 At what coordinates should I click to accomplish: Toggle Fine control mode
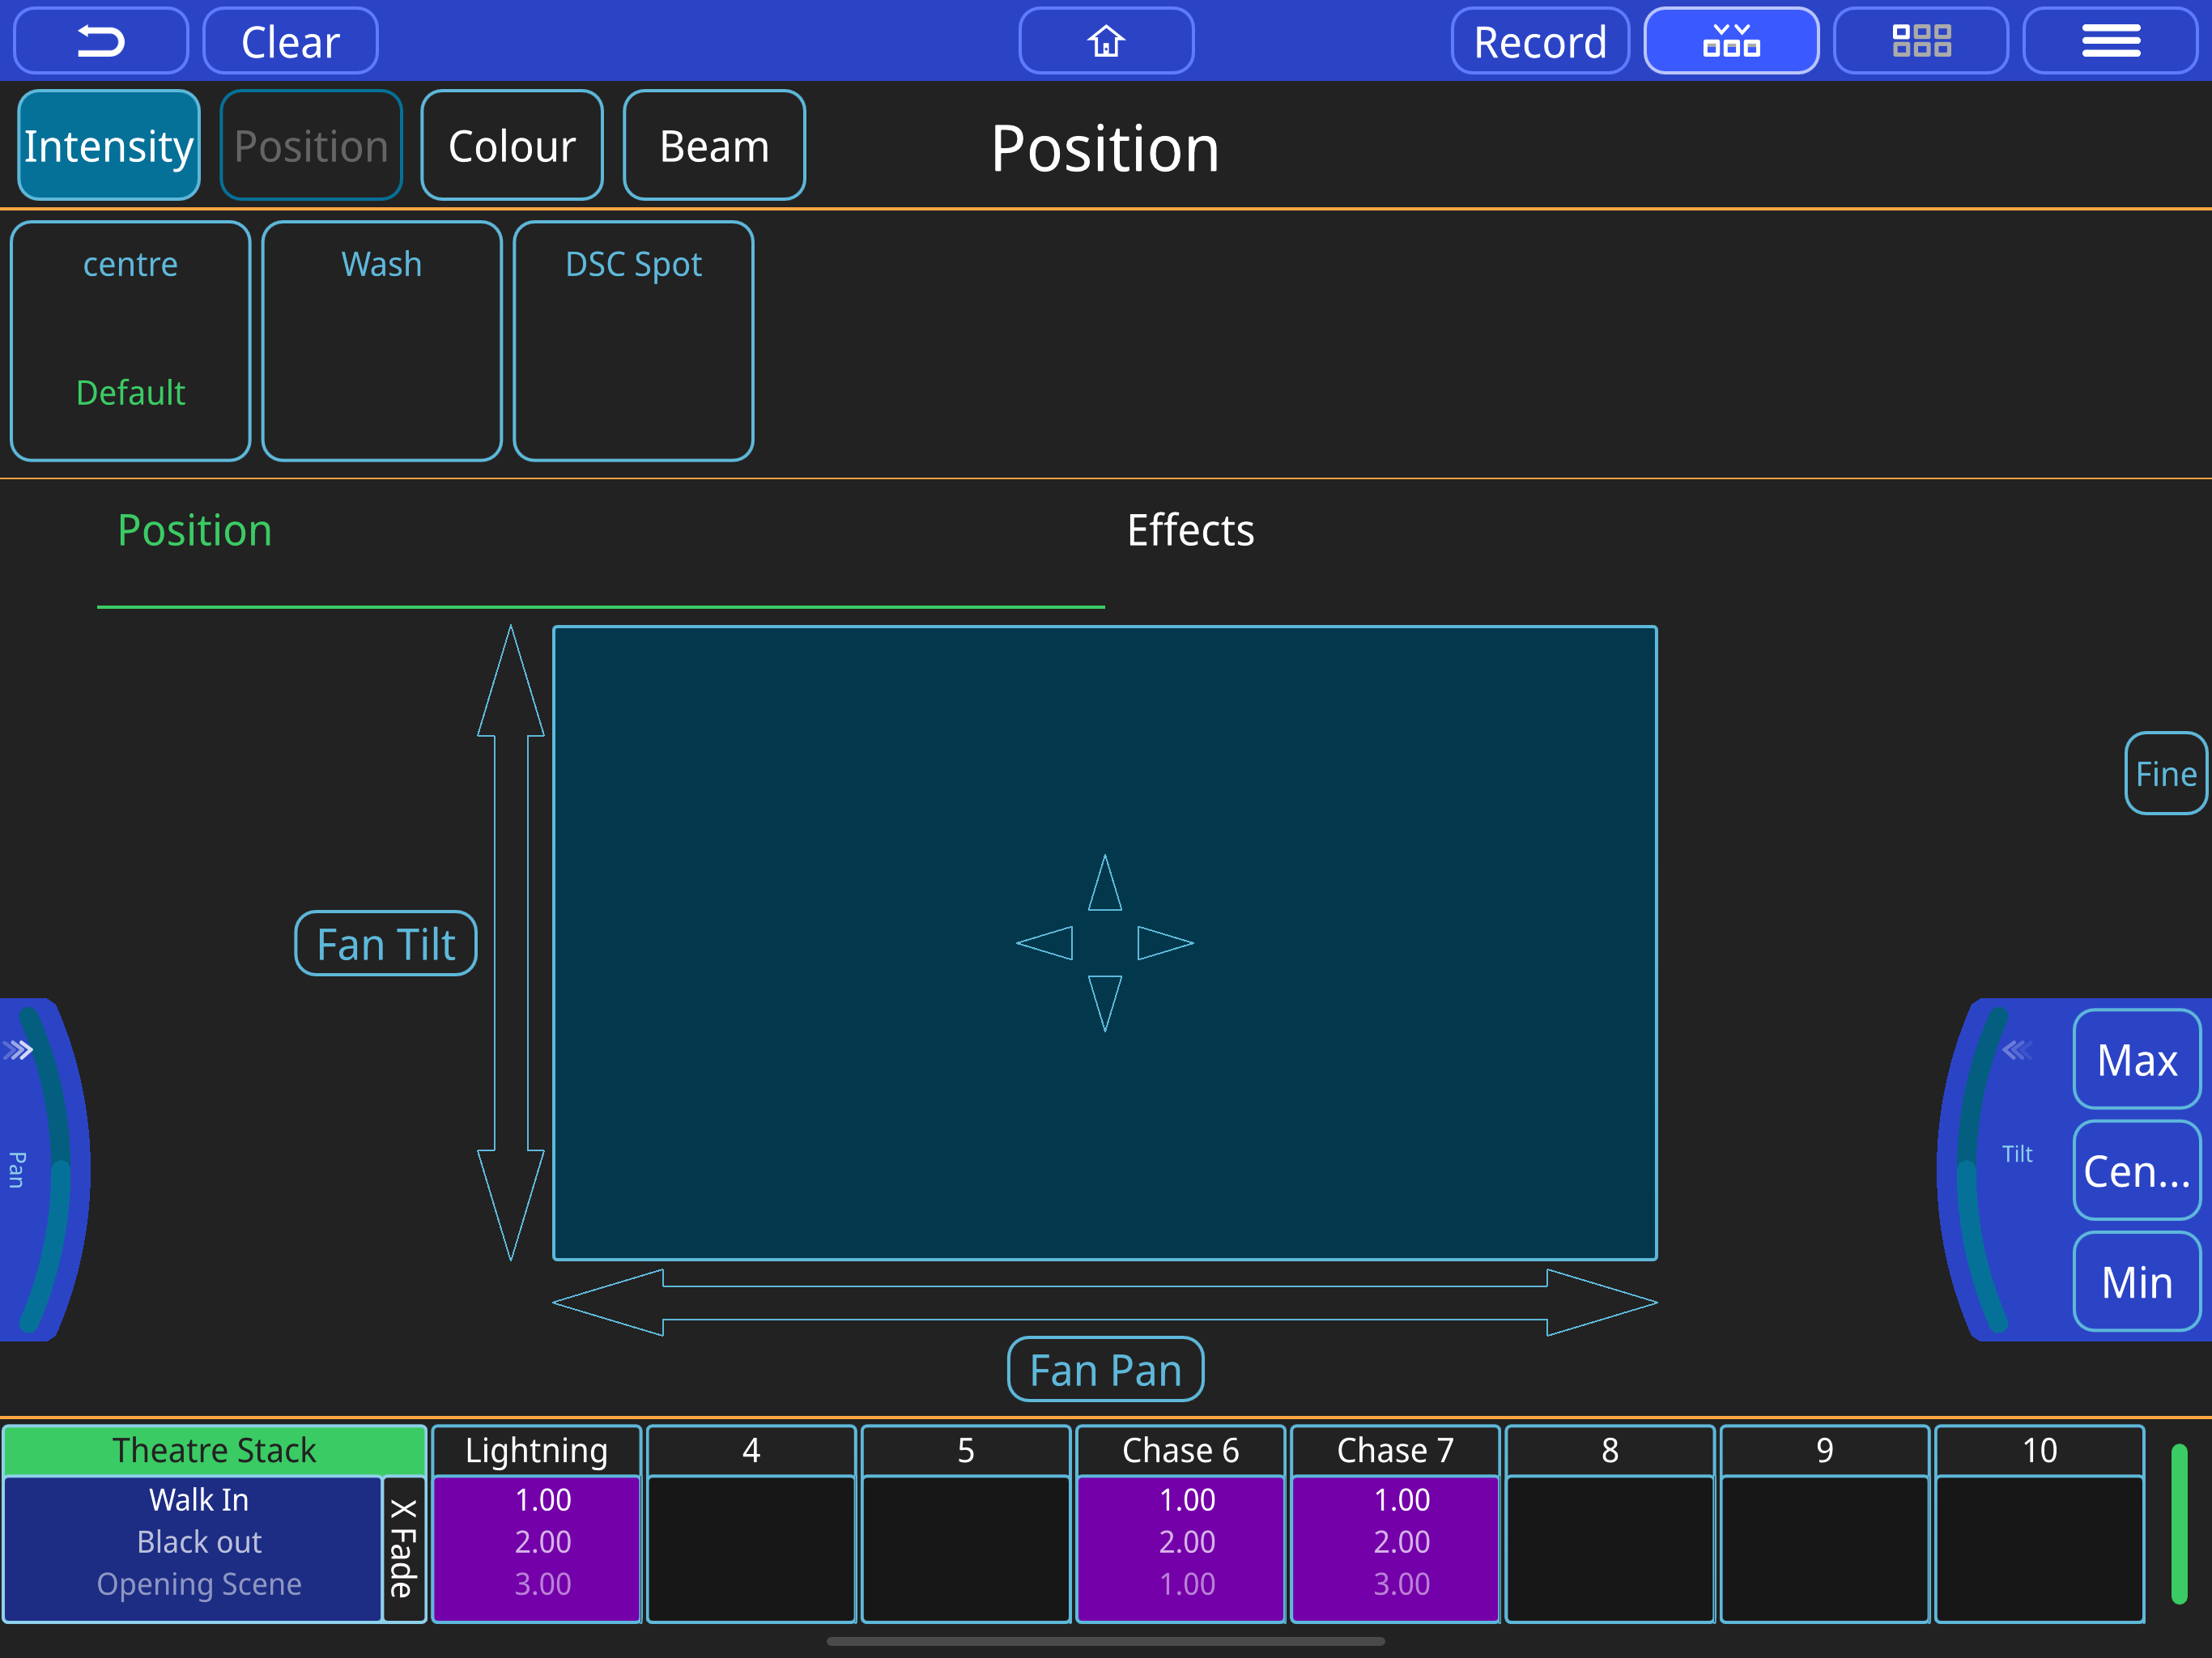tap(2165, 773)
